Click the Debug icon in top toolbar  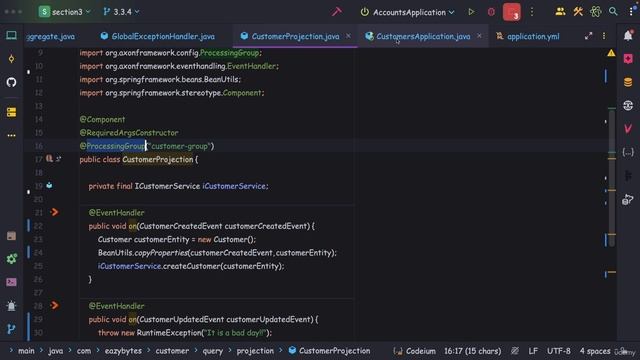tap(491, 12)
